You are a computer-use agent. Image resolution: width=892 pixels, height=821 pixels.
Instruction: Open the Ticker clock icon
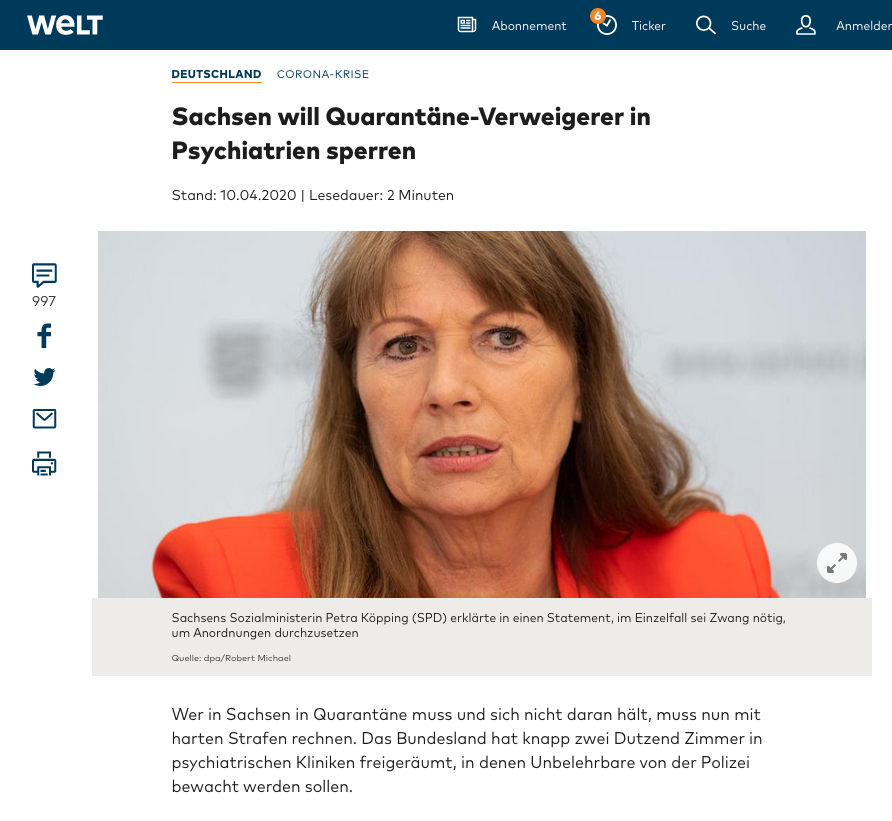(x=607, y=26)
